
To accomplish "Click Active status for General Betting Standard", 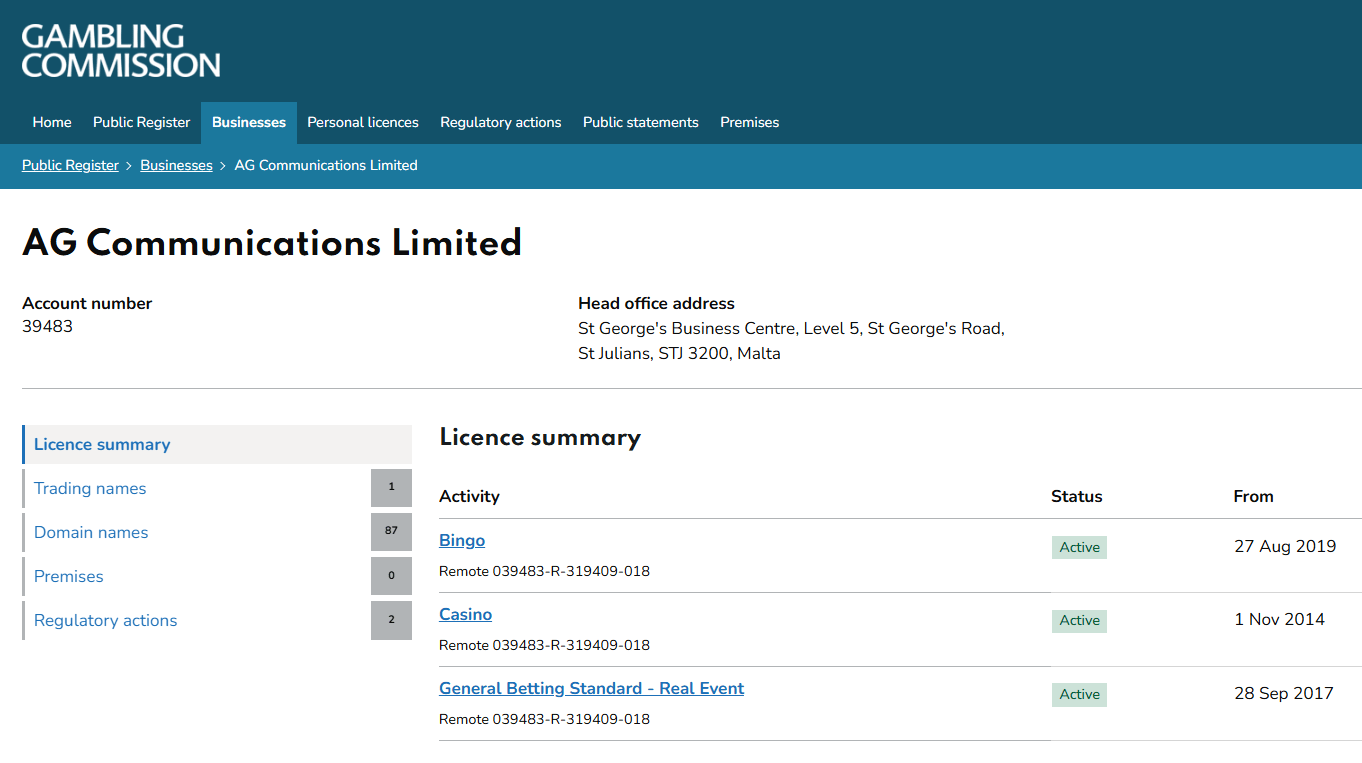I will coord(1079,694).
